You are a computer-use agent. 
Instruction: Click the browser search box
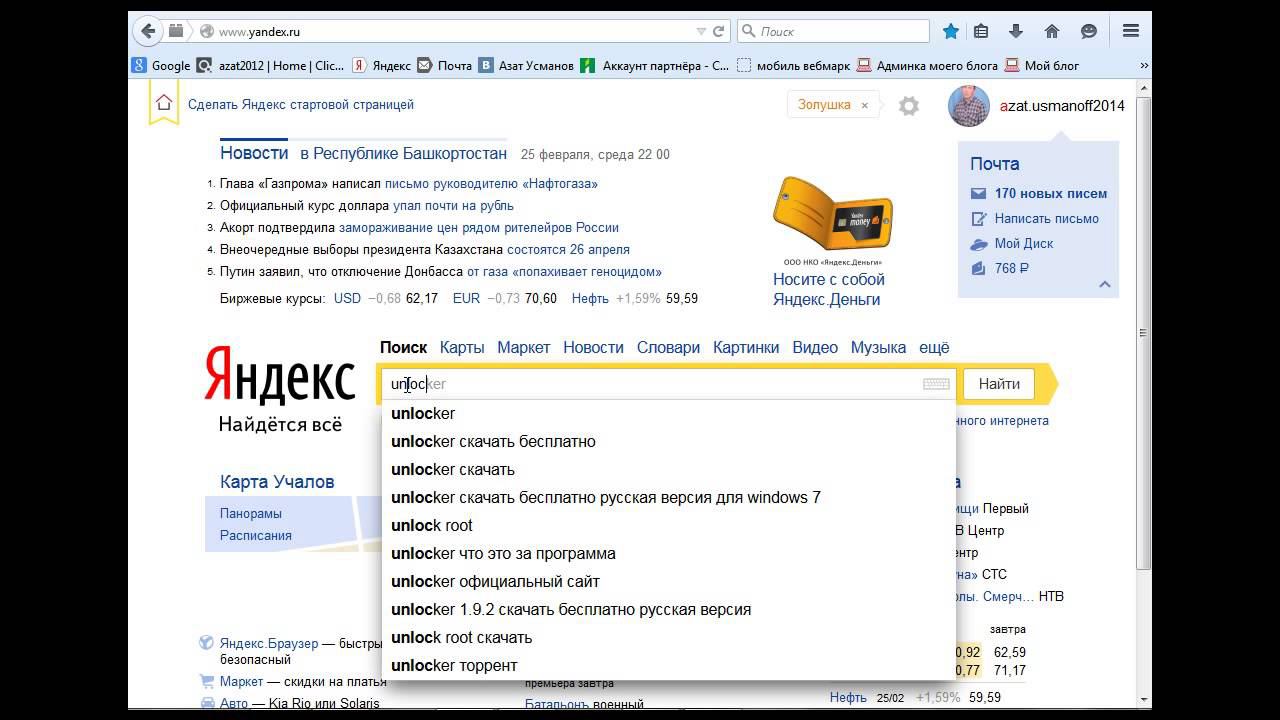tap(835, 31)
